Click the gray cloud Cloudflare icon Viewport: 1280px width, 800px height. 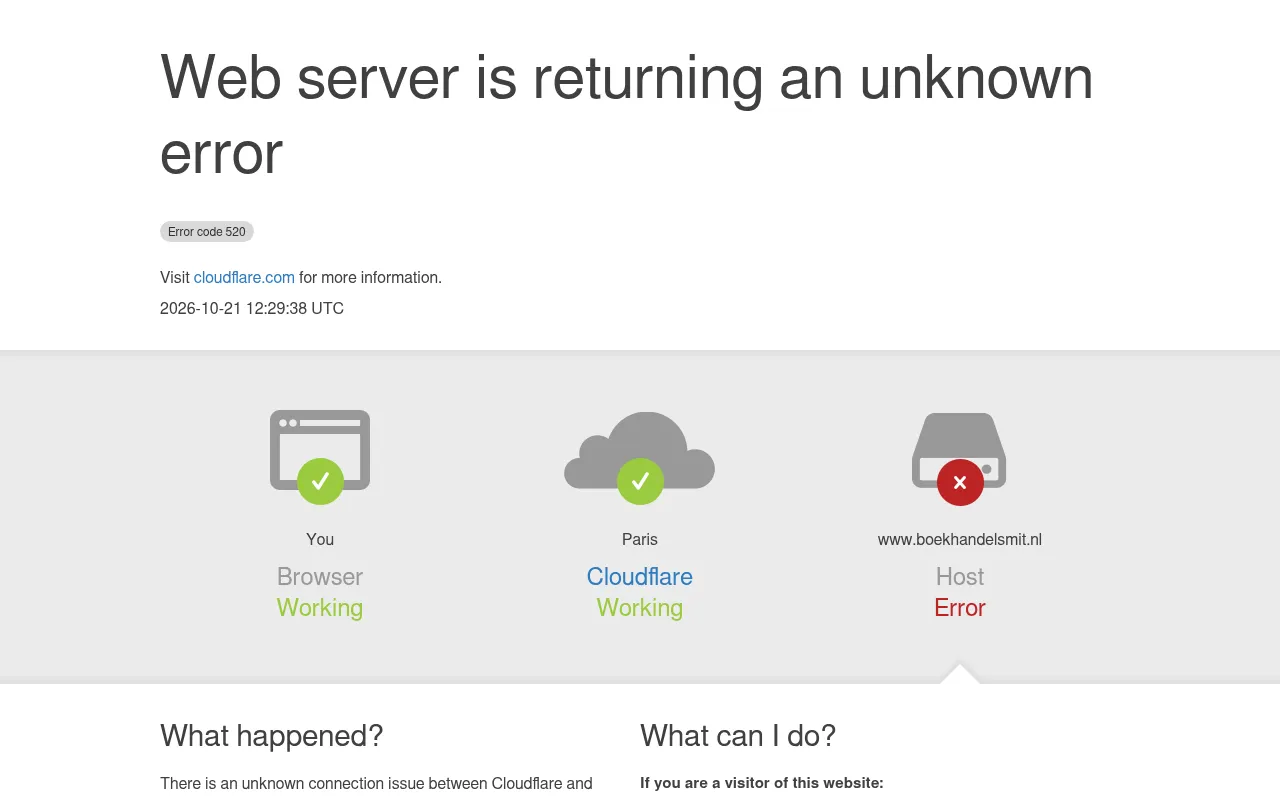point(640,450)
